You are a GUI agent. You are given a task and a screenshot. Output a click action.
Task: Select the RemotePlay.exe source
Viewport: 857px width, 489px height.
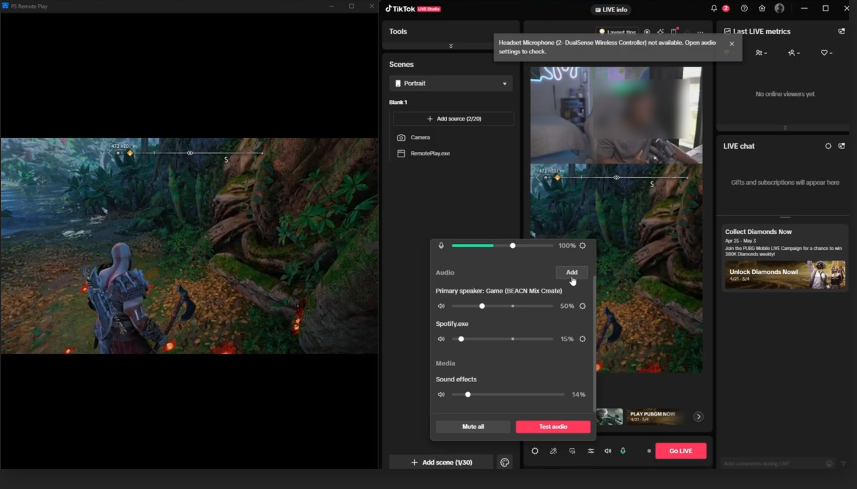coord(430,153)
